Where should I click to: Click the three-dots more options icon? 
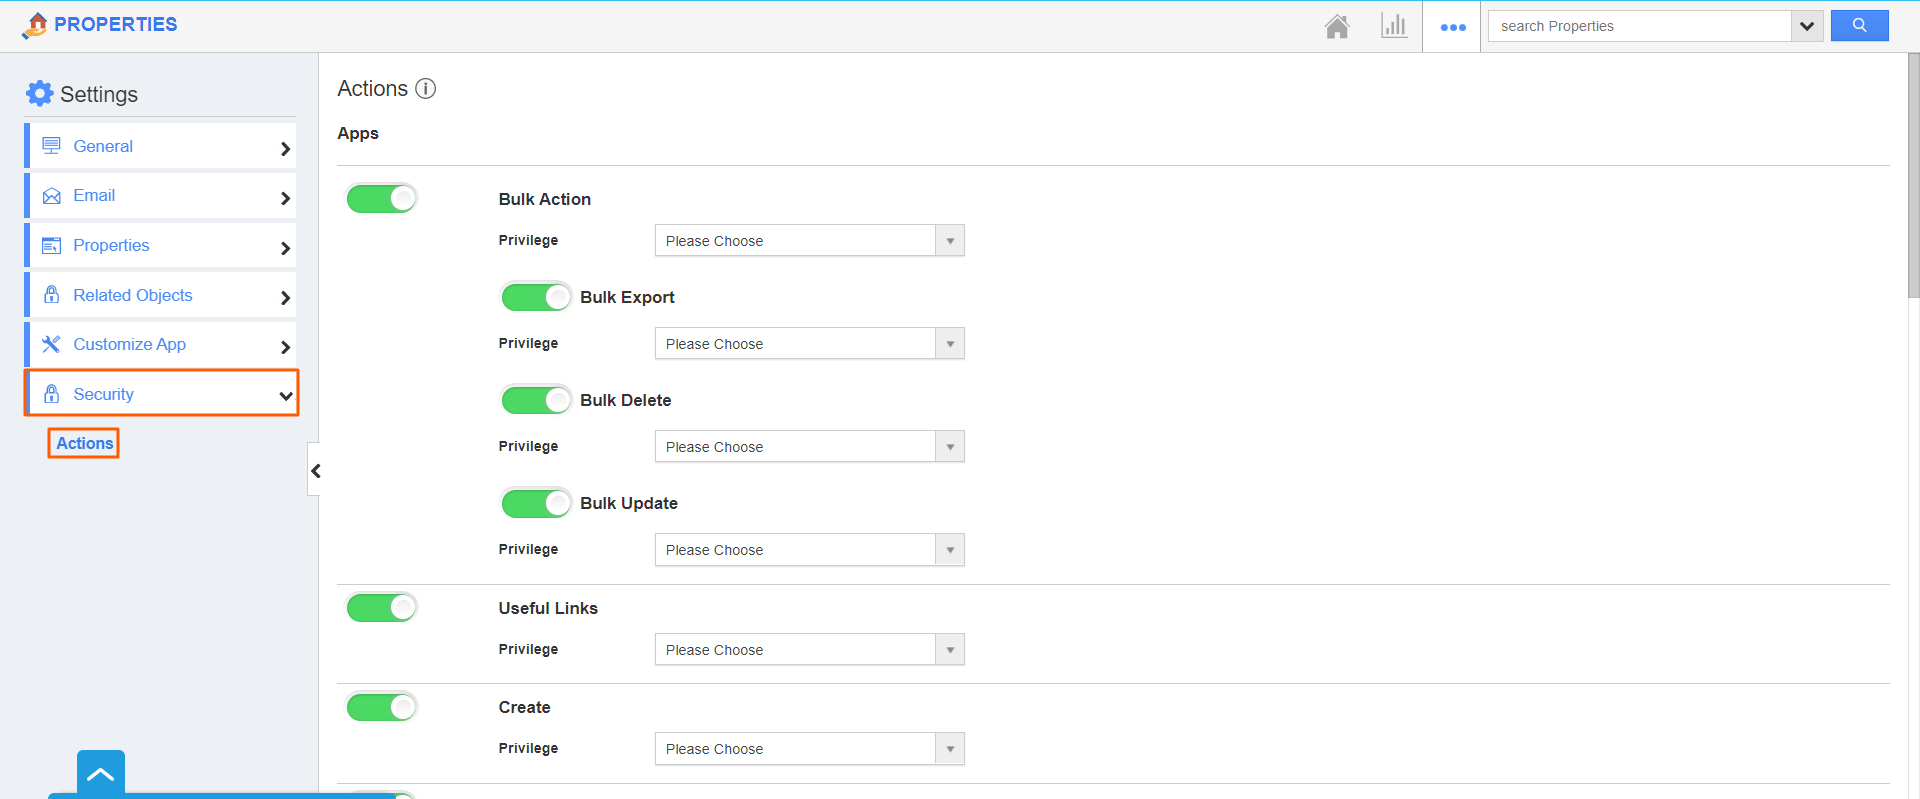(1452, 27)
